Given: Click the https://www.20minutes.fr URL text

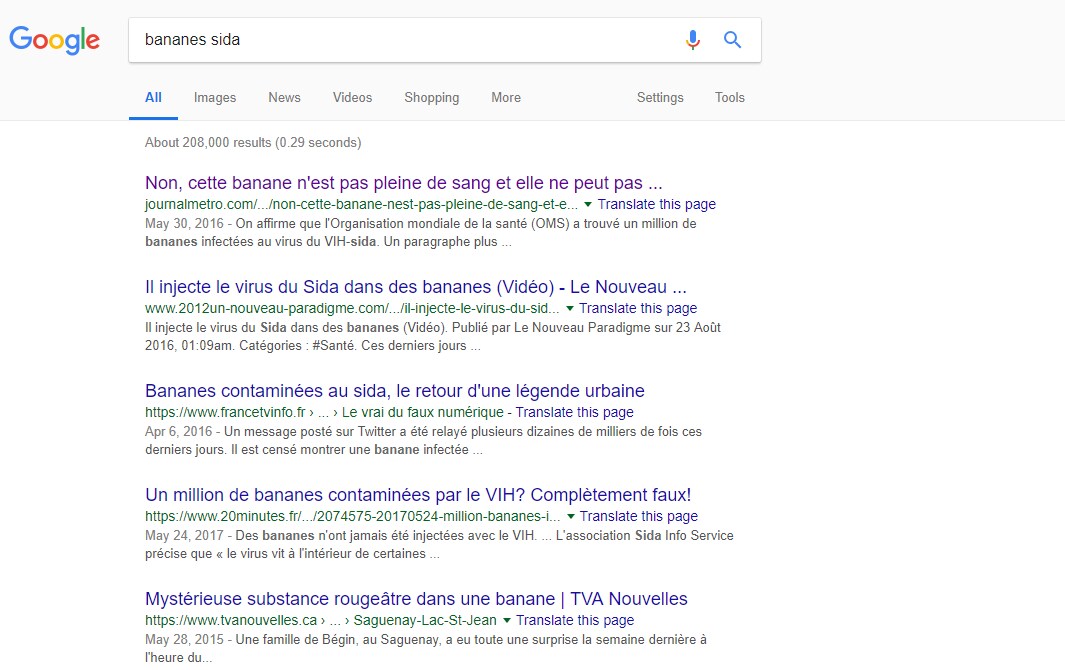Looking at the screenshot, I should [353, 516].
